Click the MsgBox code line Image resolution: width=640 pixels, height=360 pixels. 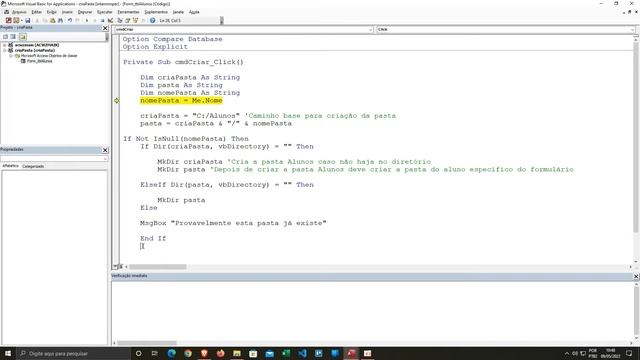pyautogui.click(x=233, y=223)
